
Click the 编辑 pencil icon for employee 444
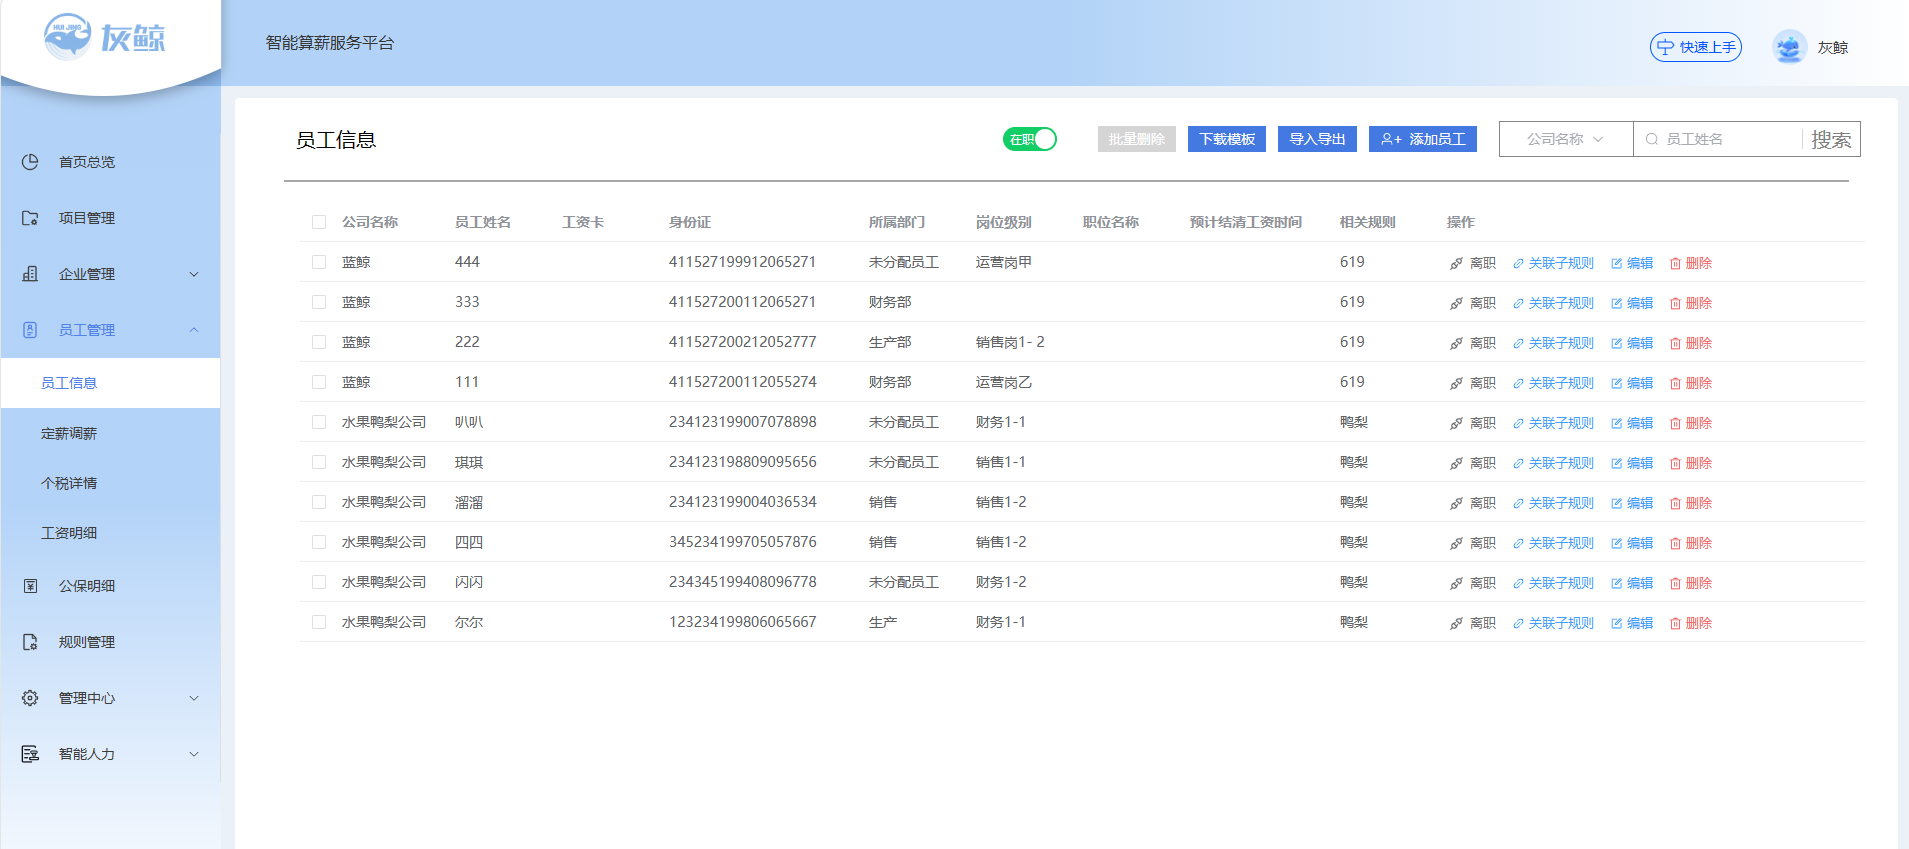(1616, 264)
